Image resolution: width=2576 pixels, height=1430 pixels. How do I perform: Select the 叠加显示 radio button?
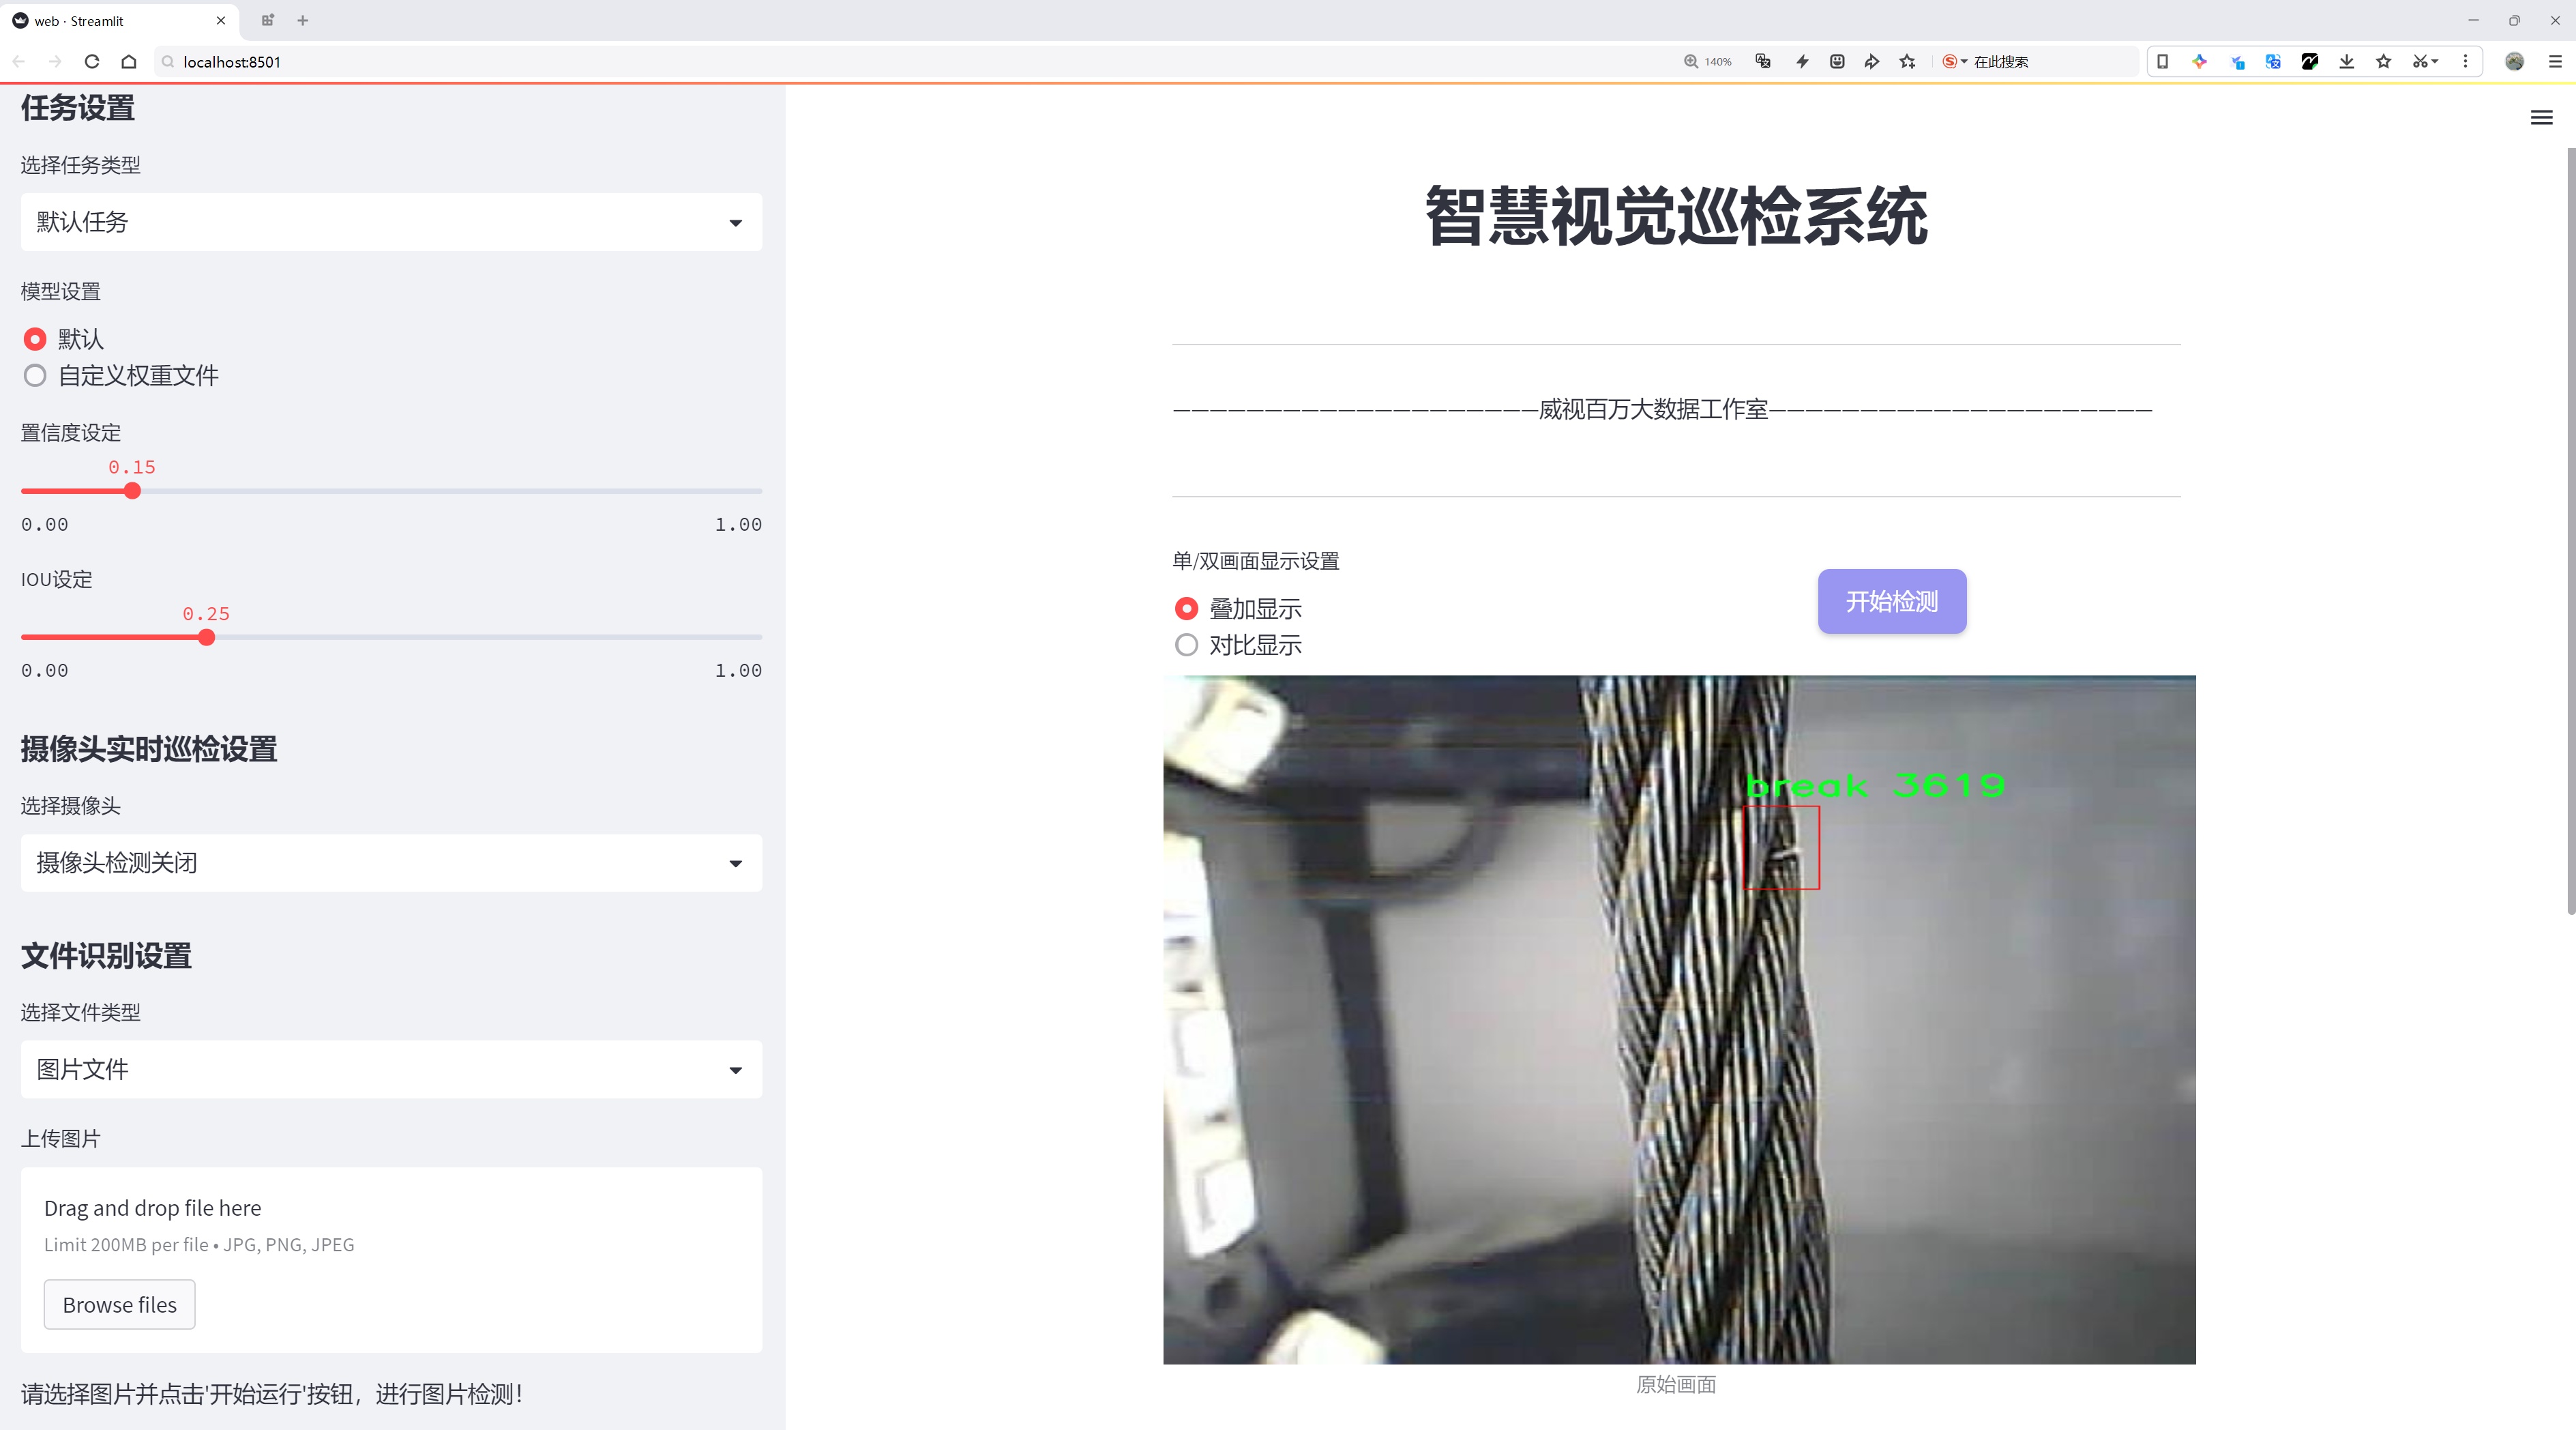pos(1186,609)
